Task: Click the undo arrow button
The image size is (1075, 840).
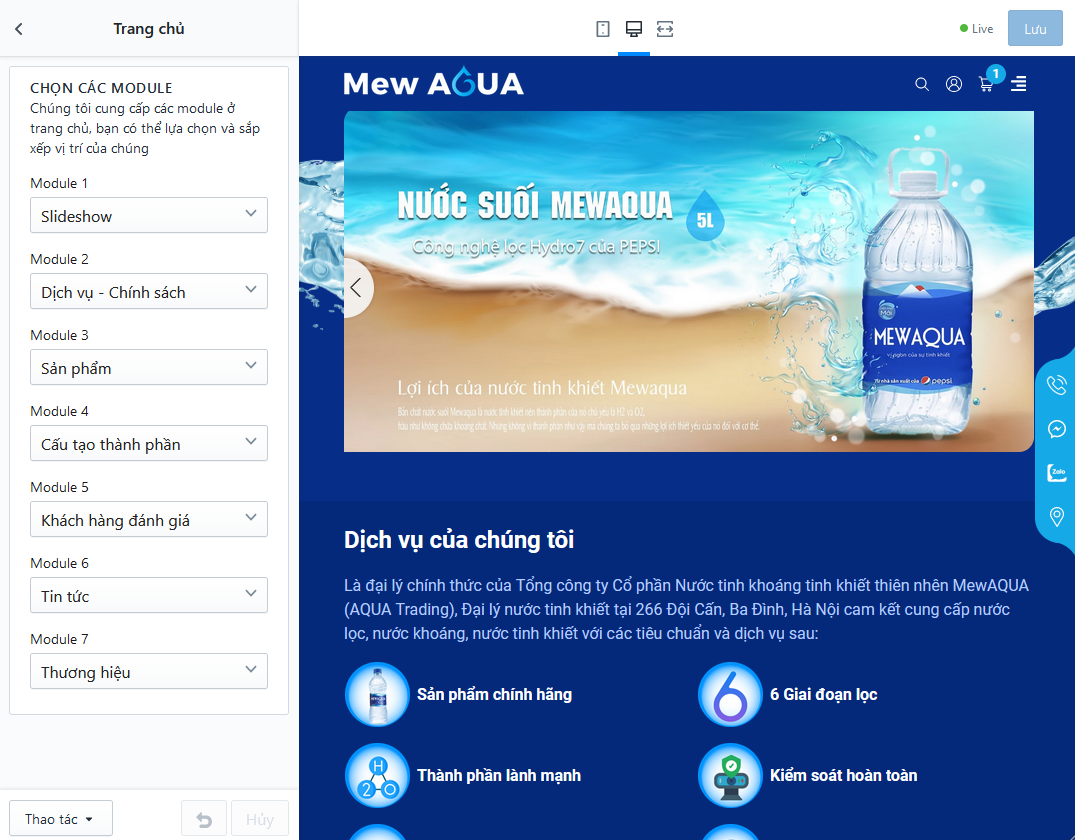Action: (204, 819)
